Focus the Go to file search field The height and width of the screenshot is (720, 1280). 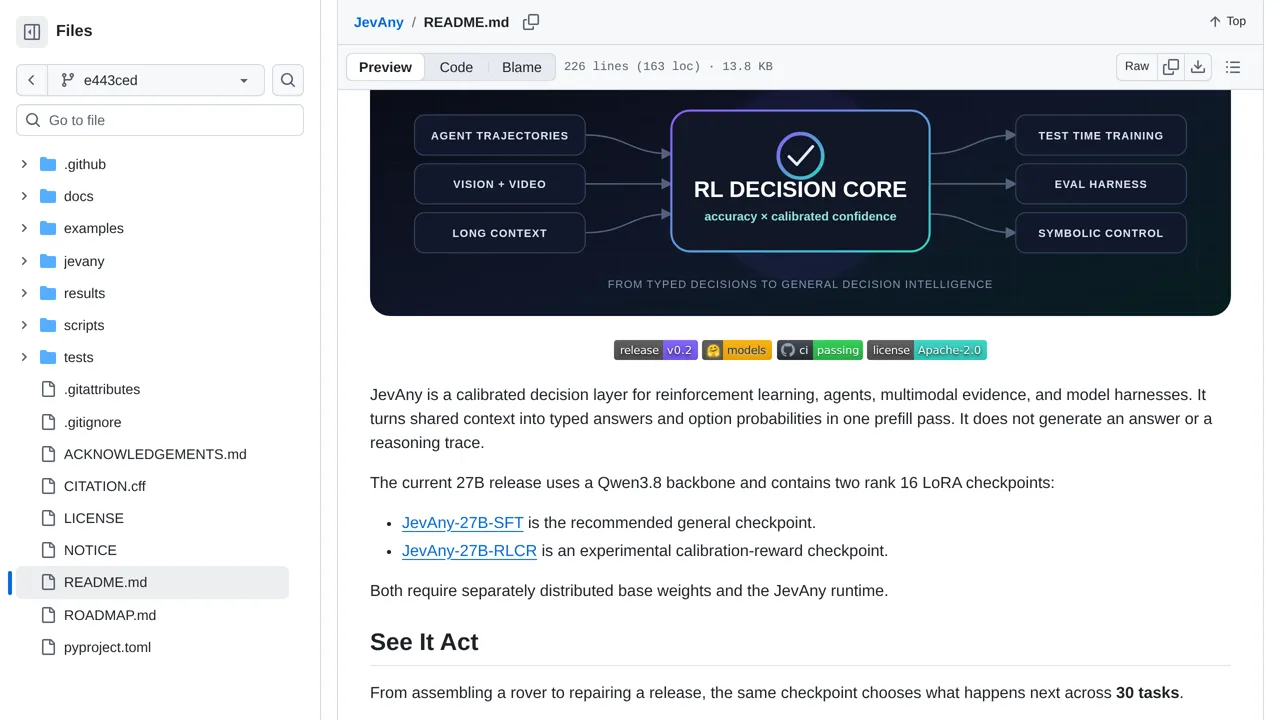tap(160, 120)
